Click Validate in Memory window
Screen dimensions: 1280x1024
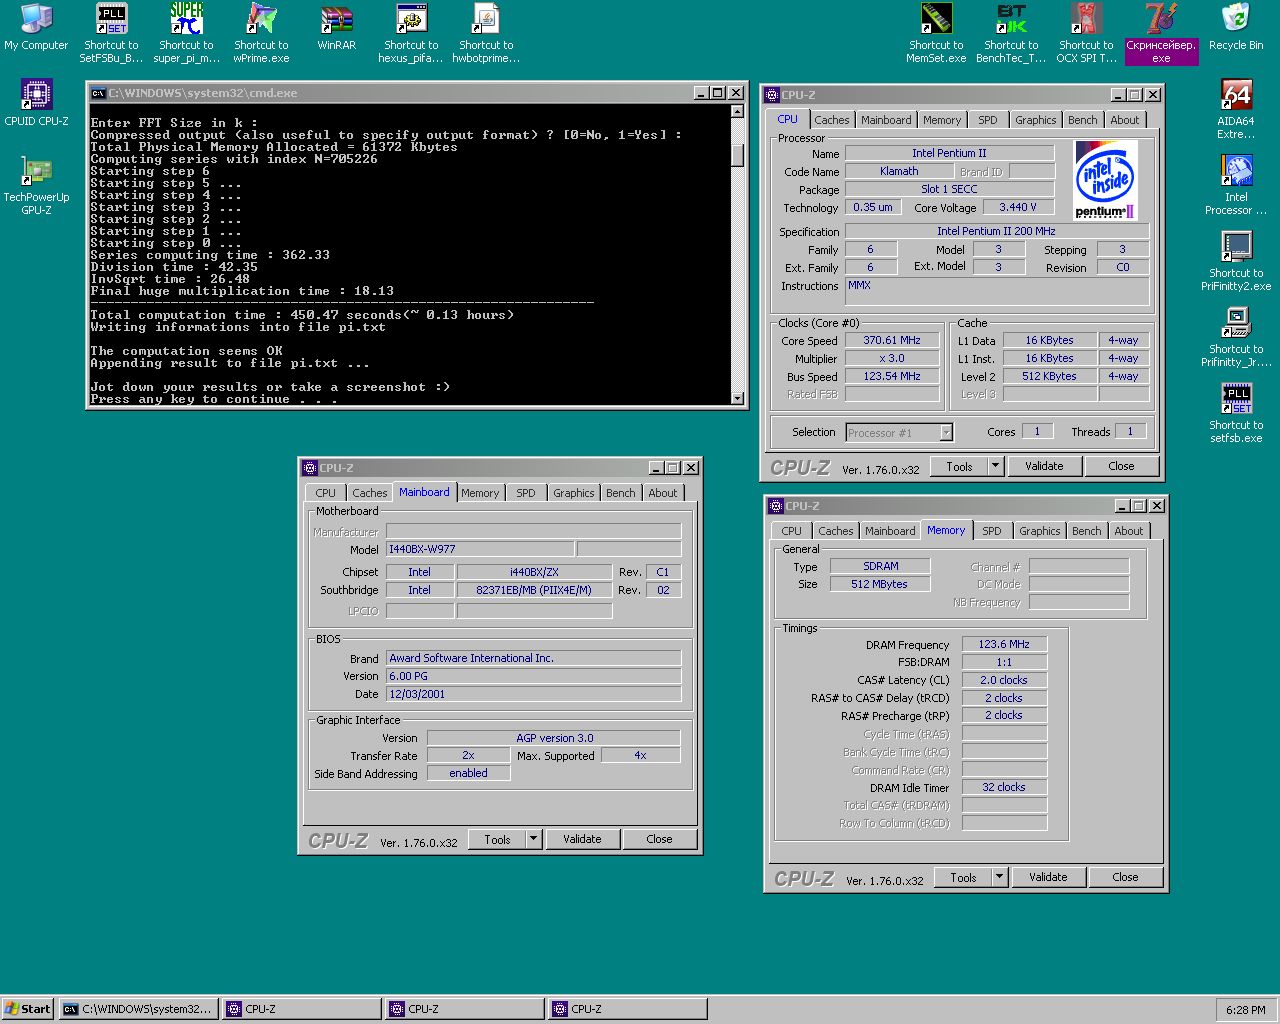[1048, 877]
